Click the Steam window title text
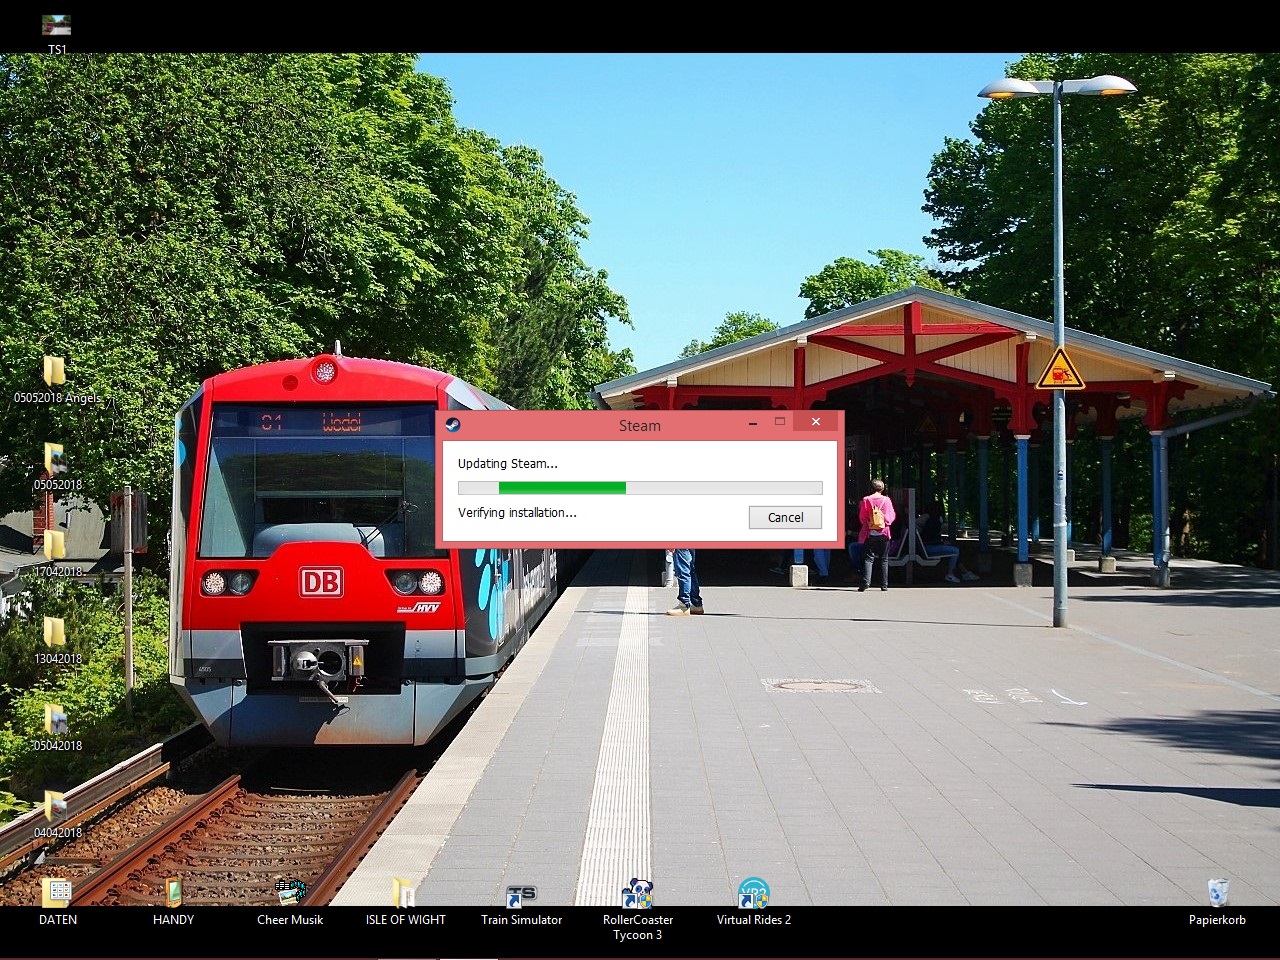 640,426
